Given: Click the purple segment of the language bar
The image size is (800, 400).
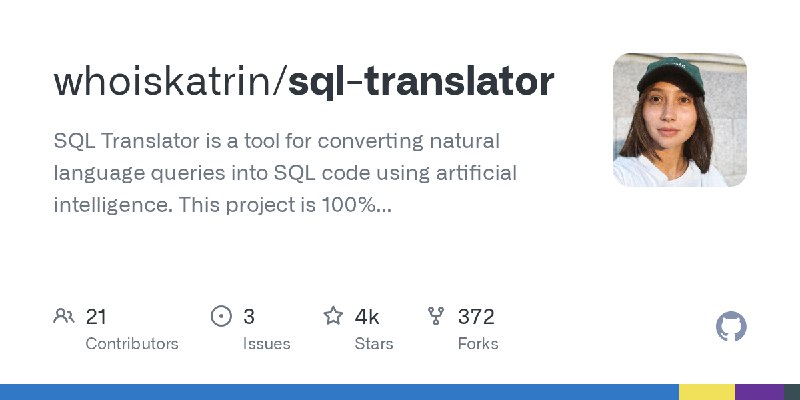Looking at the screenshot, I should pos(760,392).
